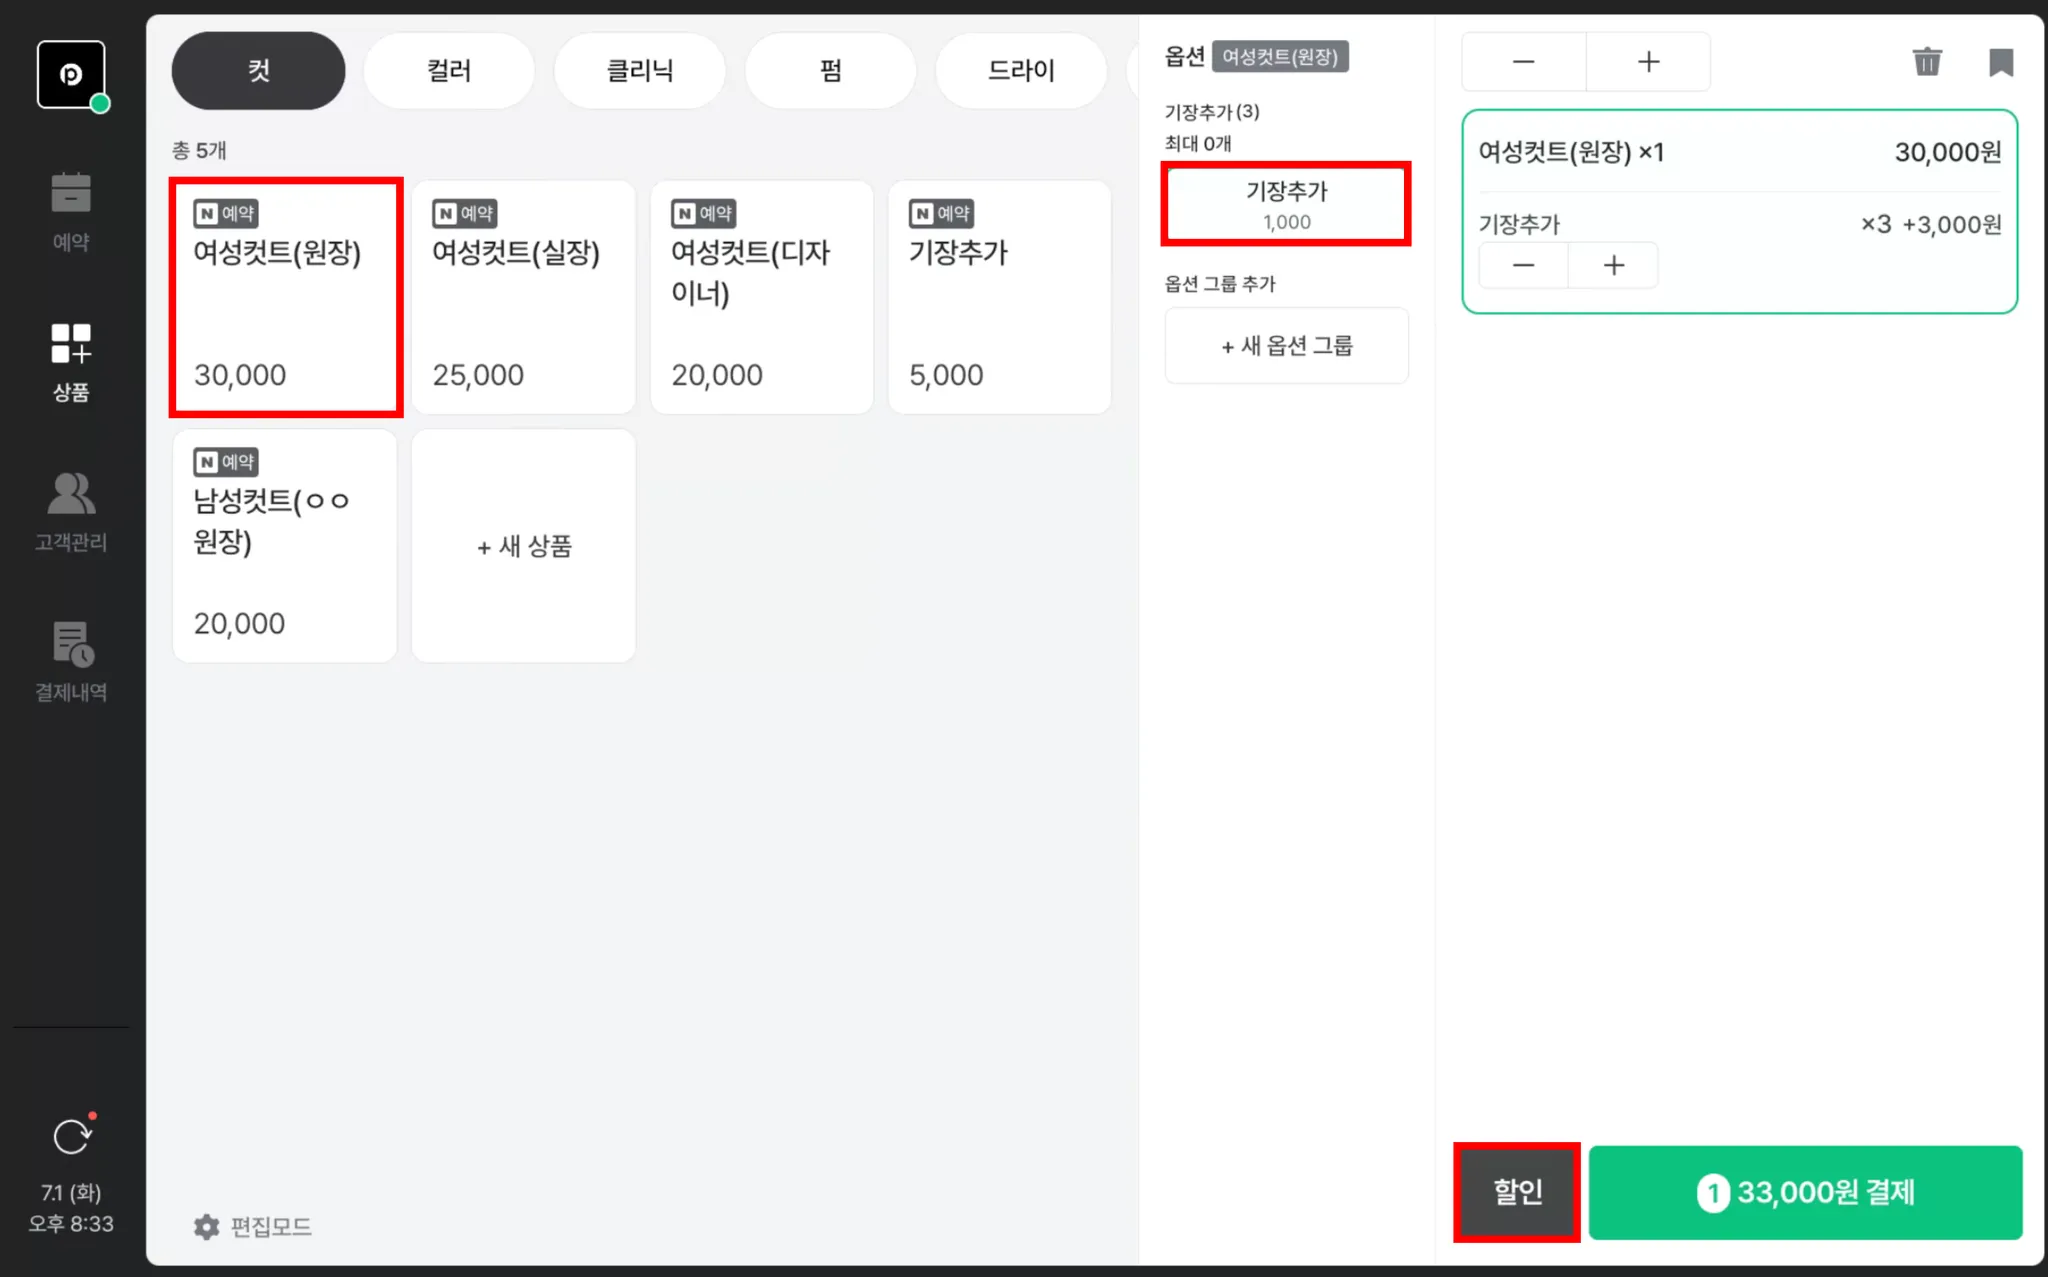Increase 기장추가 option quantity
The height and width of the screenshot is (1277, 2048).
[x=1613, y=265]
